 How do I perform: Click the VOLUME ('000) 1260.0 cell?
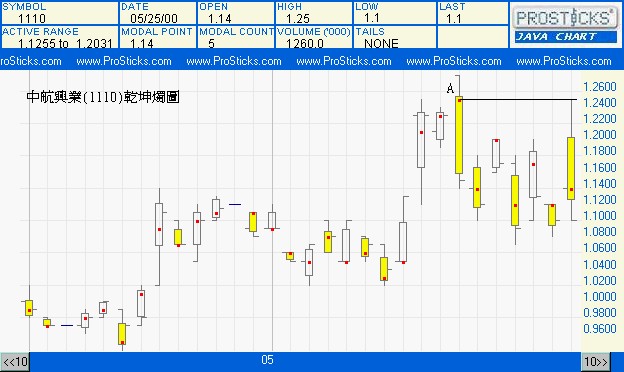[x=314, y=37]
